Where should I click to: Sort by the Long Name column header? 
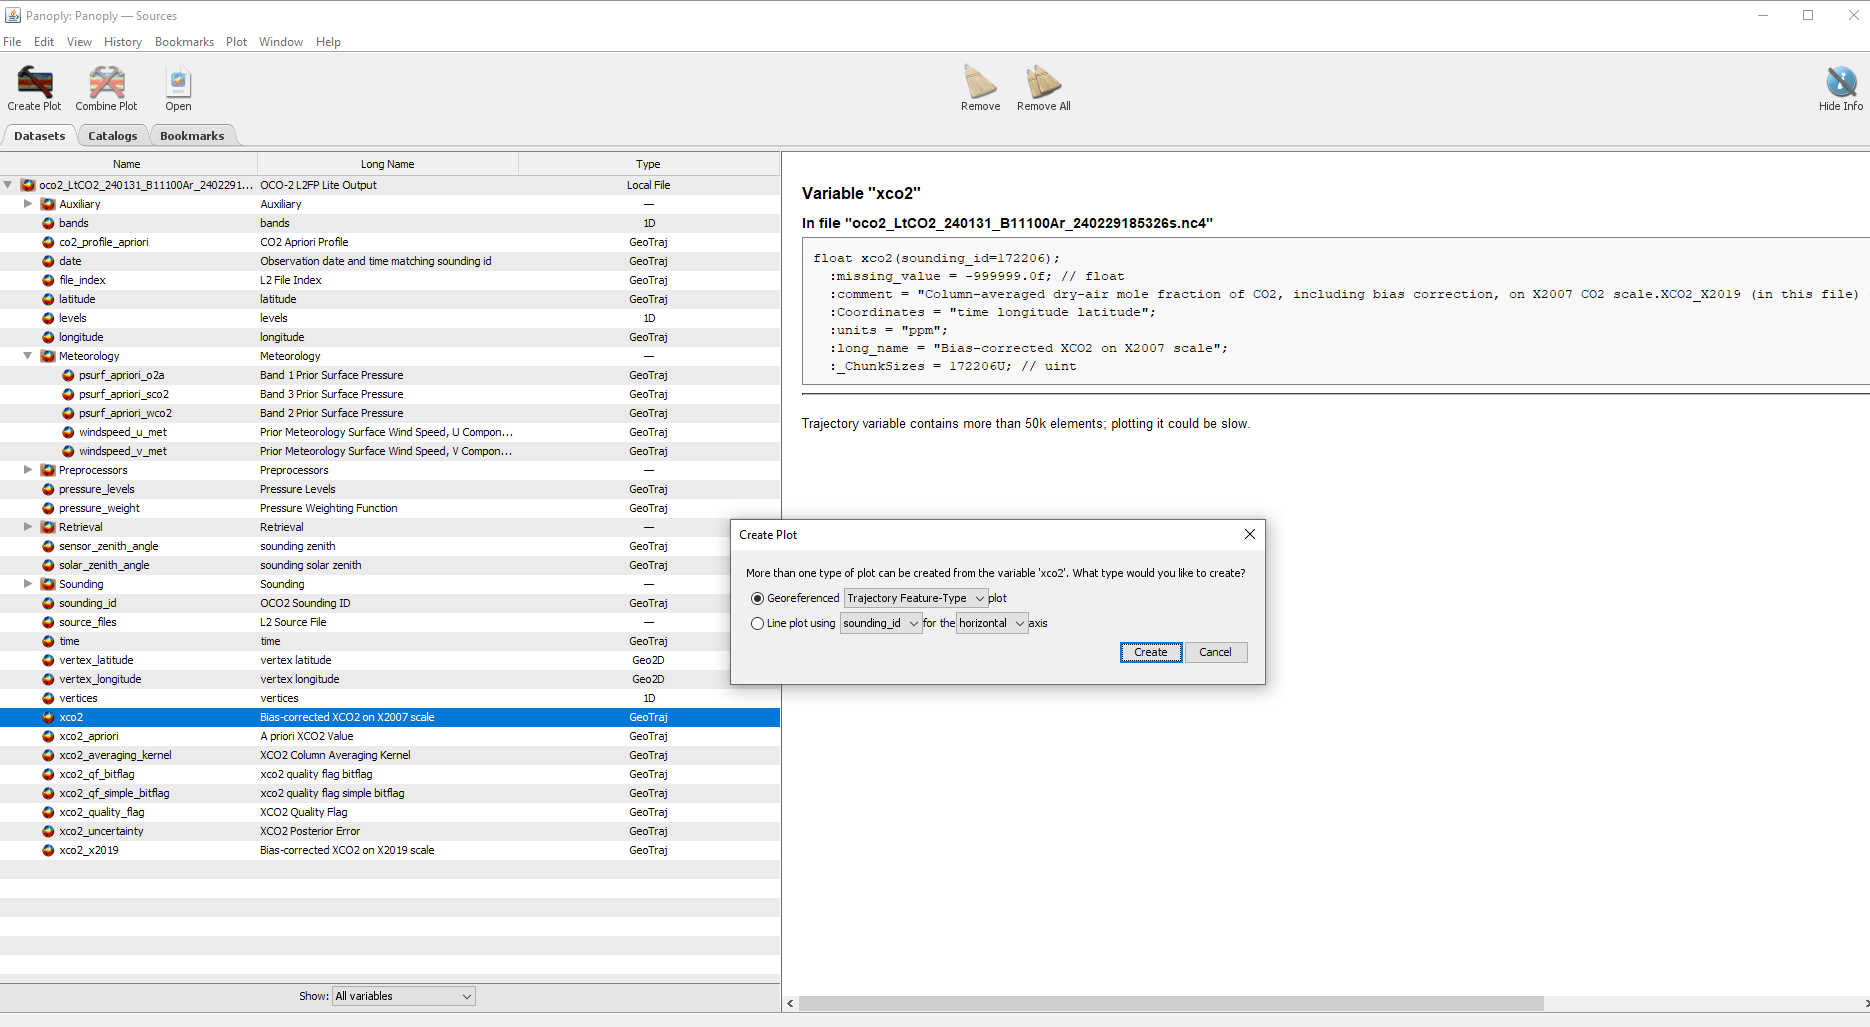click(x=387, y=164)
